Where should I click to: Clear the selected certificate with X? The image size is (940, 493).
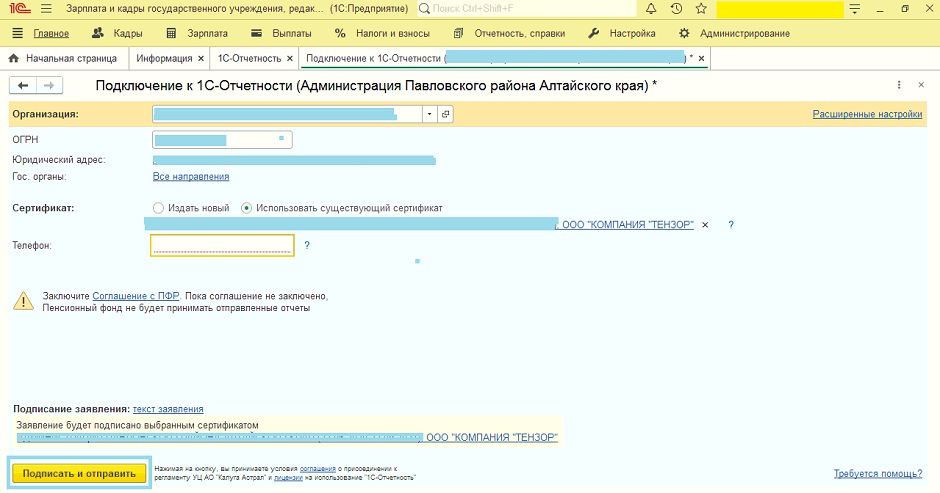705,225
